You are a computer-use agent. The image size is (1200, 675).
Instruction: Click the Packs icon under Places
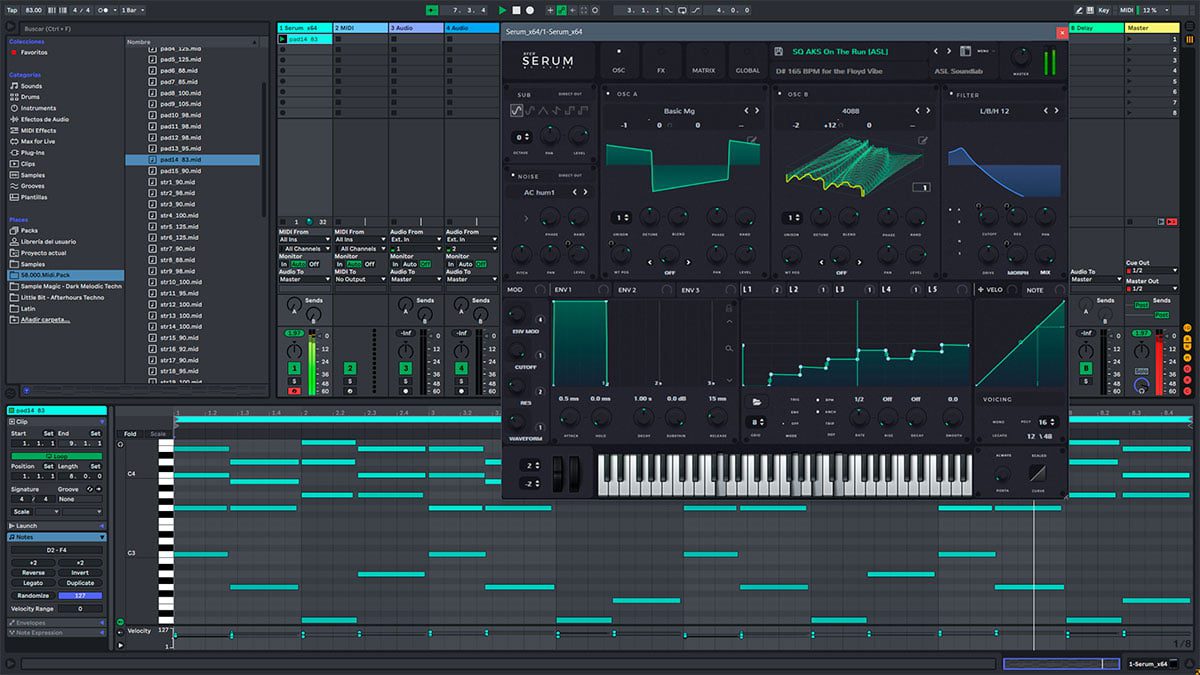pyautogui.click(x=13, y=230)
